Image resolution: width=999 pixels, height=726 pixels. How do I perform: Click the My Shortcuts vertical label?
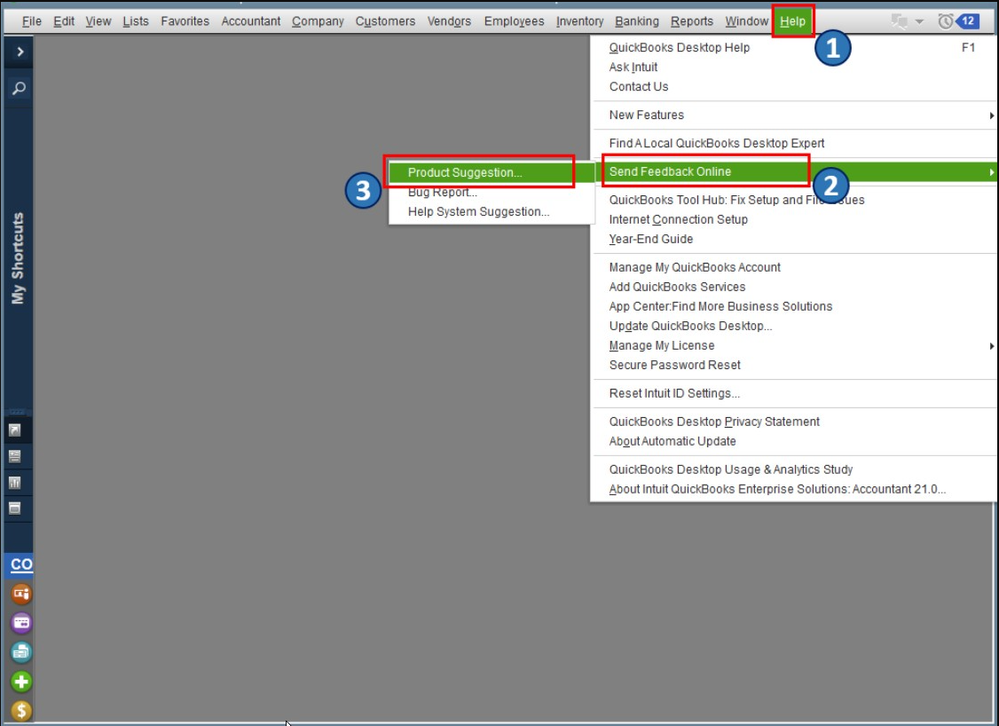(18, 258)
